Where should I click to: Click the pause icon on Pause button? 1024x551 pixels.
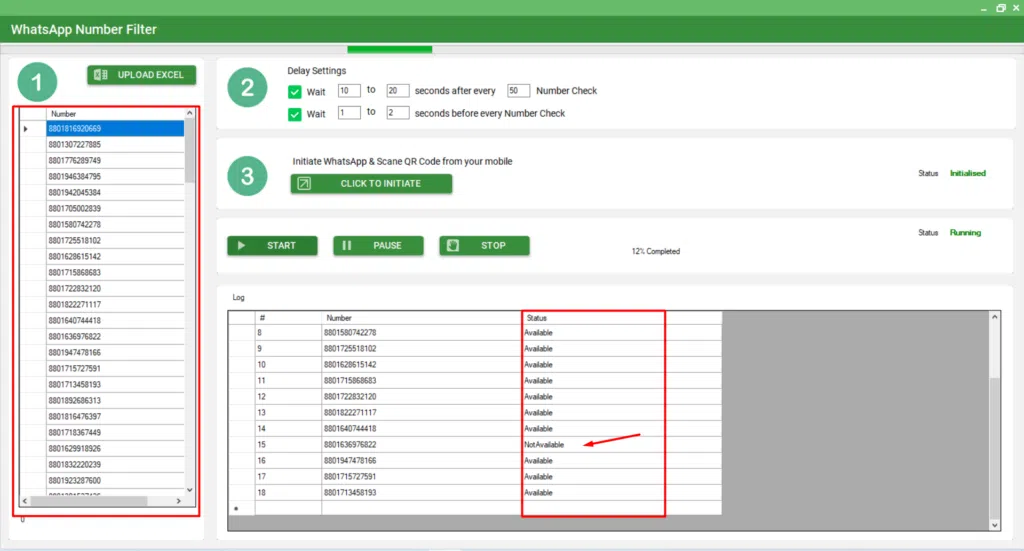(347, 245)
